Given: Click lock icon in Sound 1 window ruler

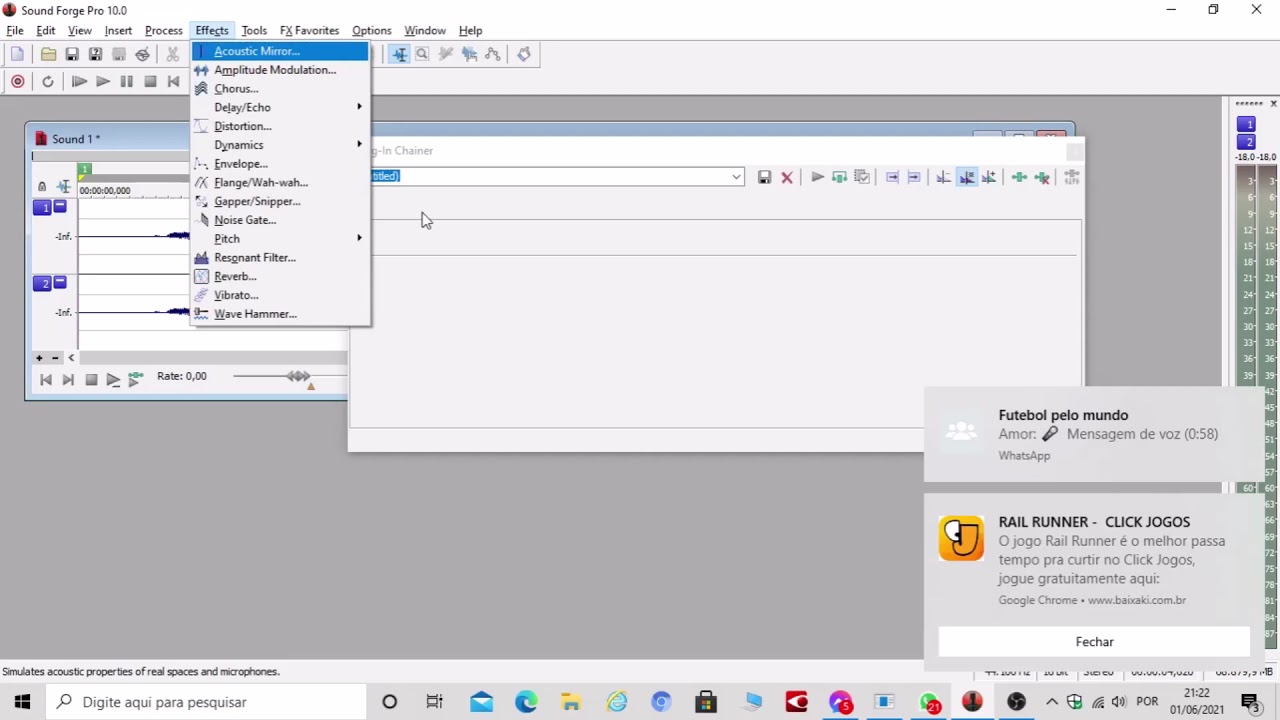Looking at the screenshot, I should 42,187.
